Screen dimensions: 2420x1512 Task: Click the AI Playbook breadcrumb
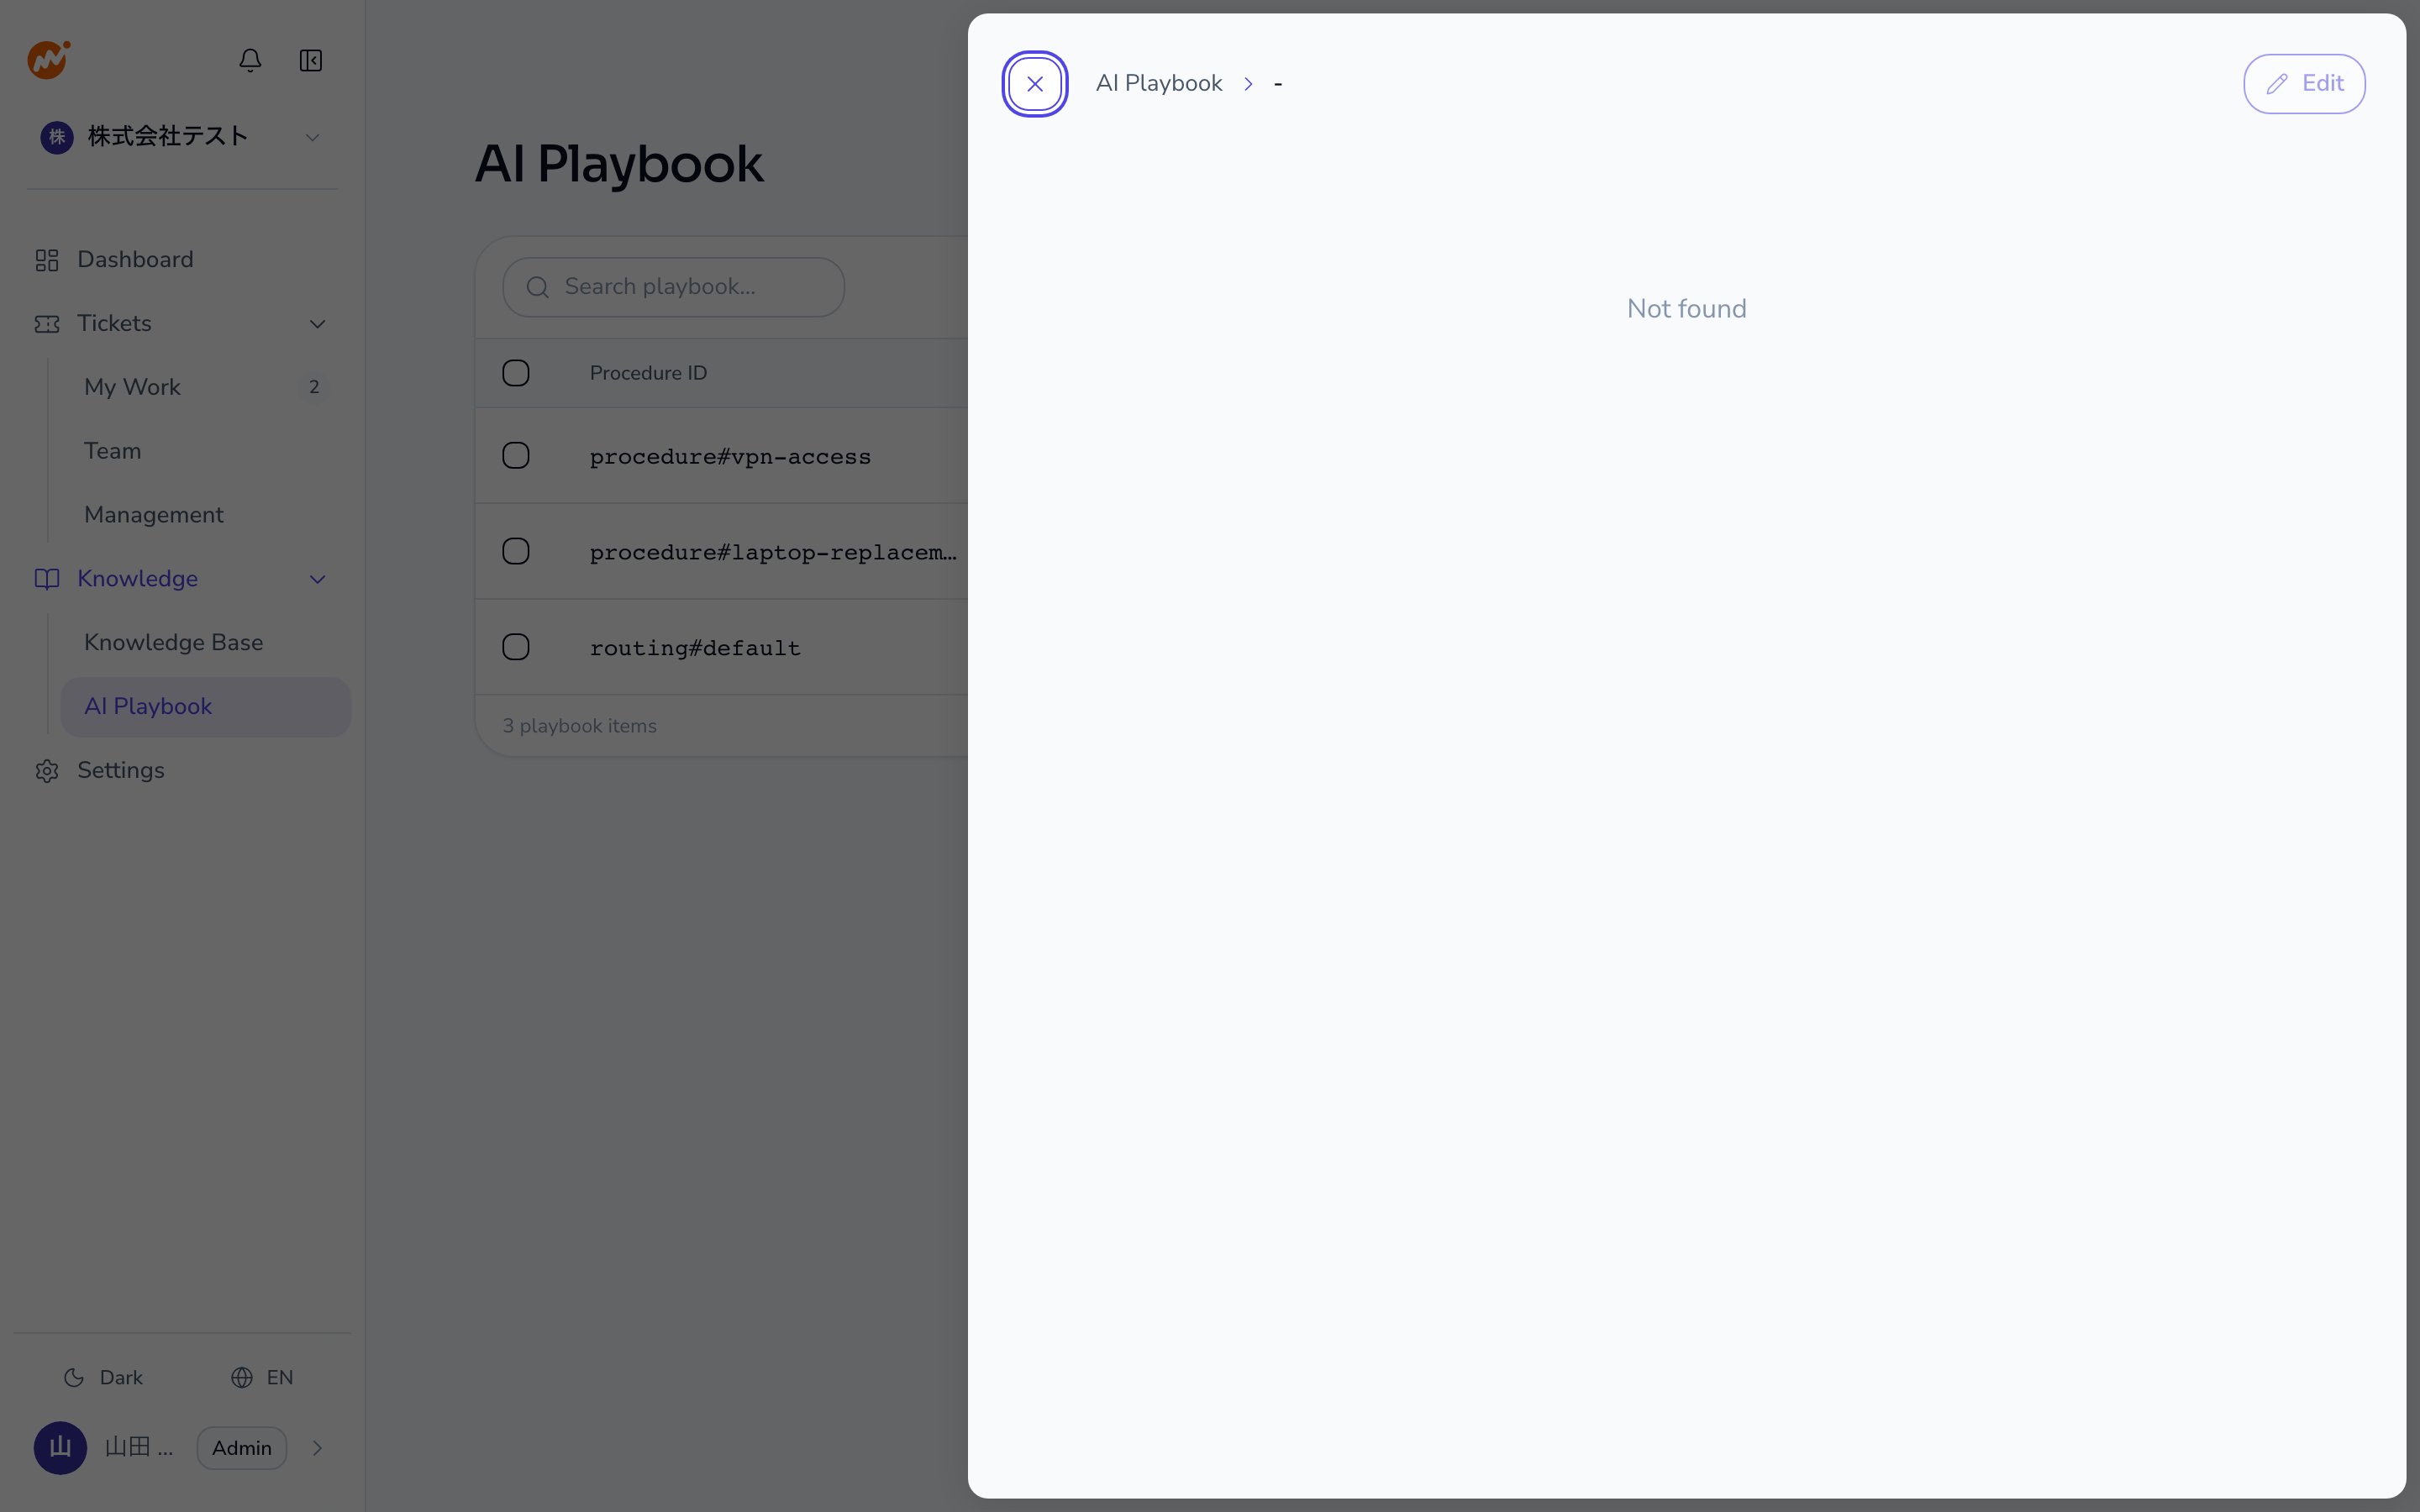pos(1159,84)
